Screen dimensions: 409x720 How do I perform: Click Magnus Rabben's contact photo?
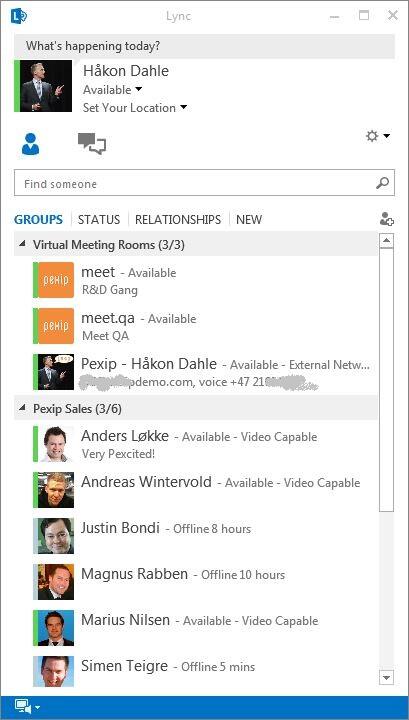[56, 582]
